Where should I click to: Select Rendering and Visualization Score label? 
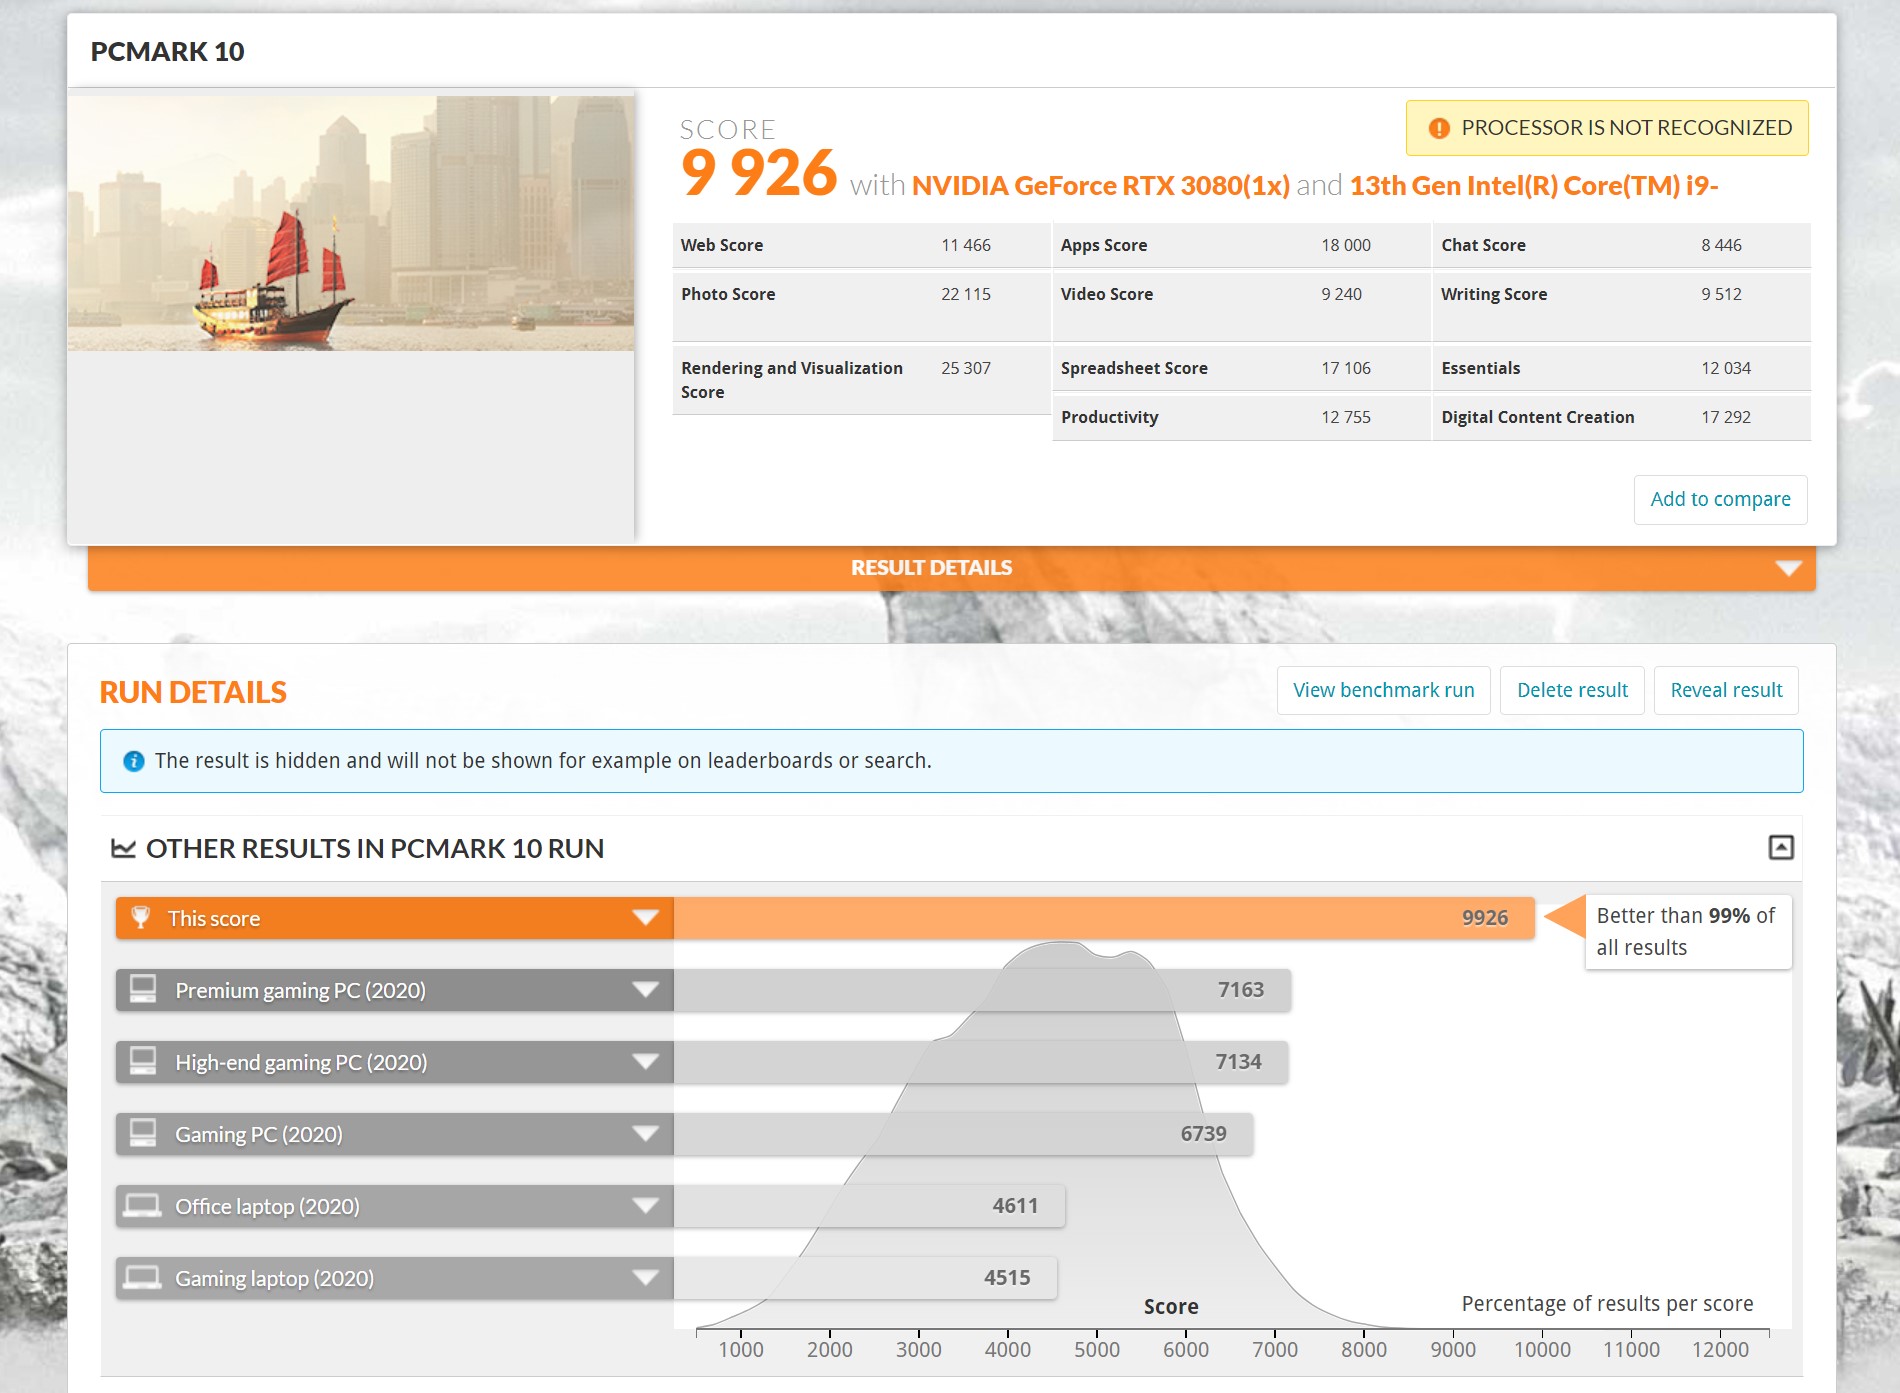[792, 380]
